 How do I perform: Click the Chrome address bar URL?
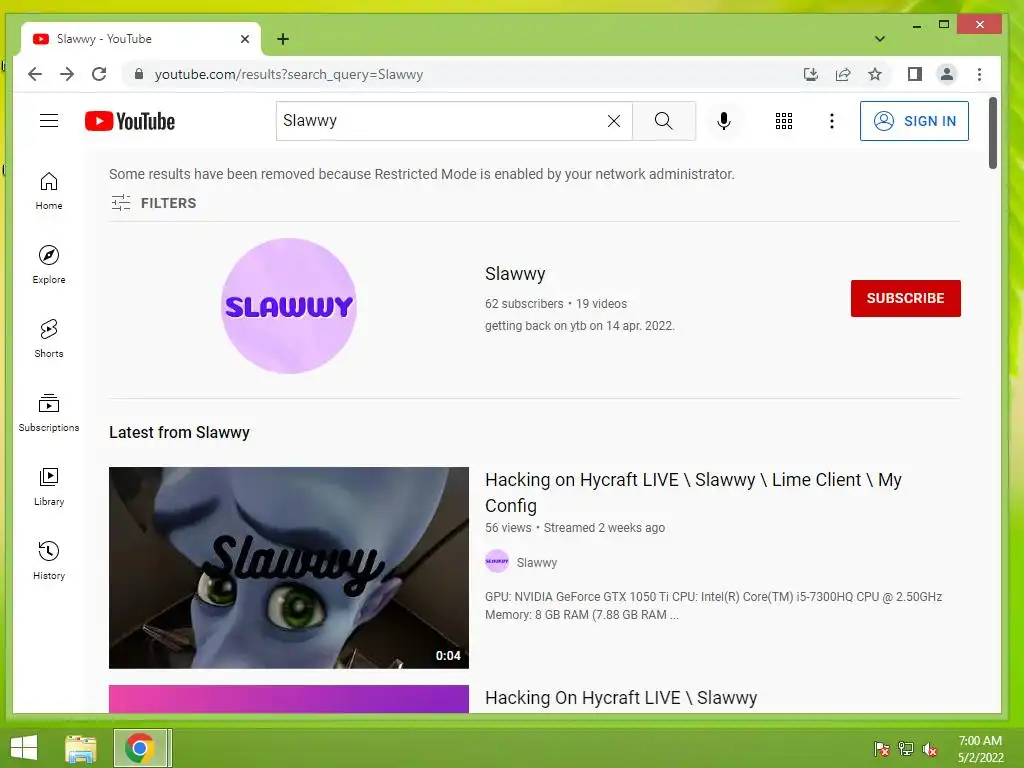(289, 74)
